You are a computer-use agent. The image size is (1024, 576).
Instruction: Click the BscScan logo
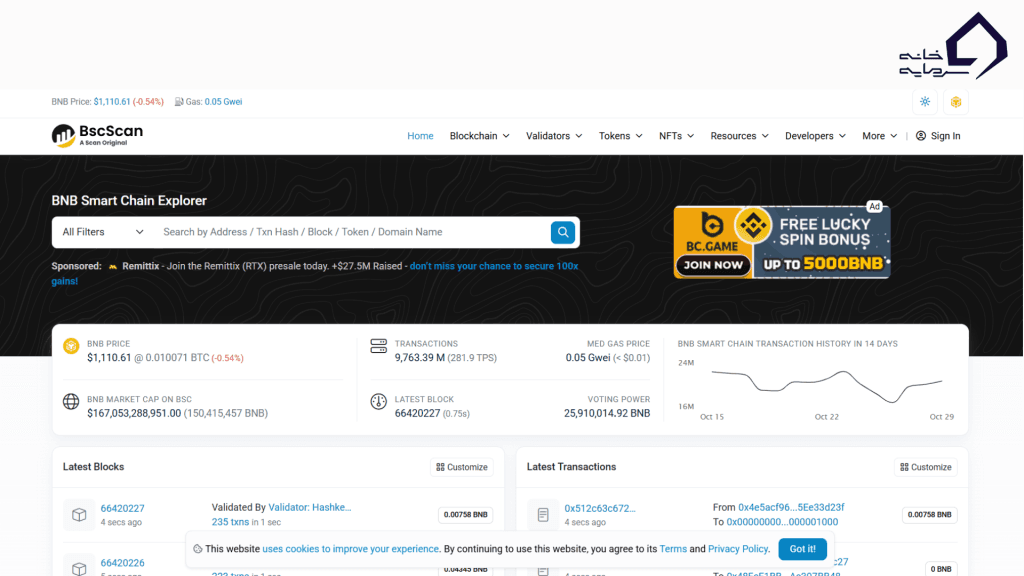click(x=97, y=135)
